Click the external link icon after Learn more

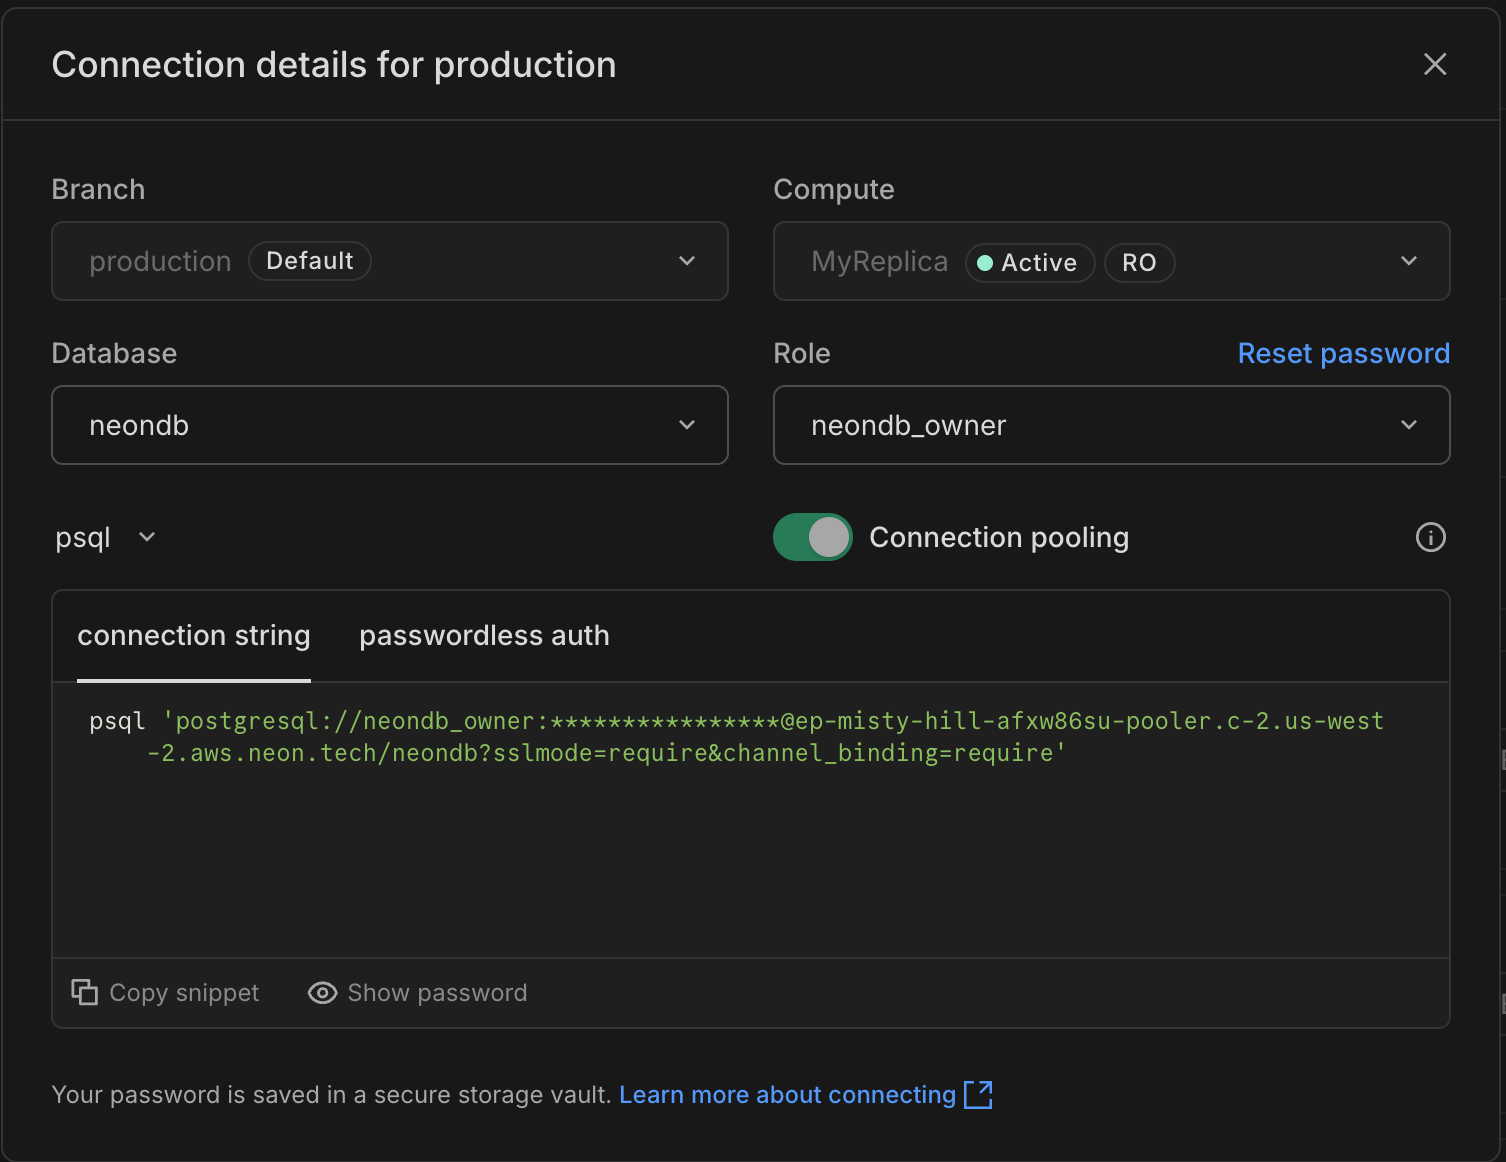[x=980, y=1094]
